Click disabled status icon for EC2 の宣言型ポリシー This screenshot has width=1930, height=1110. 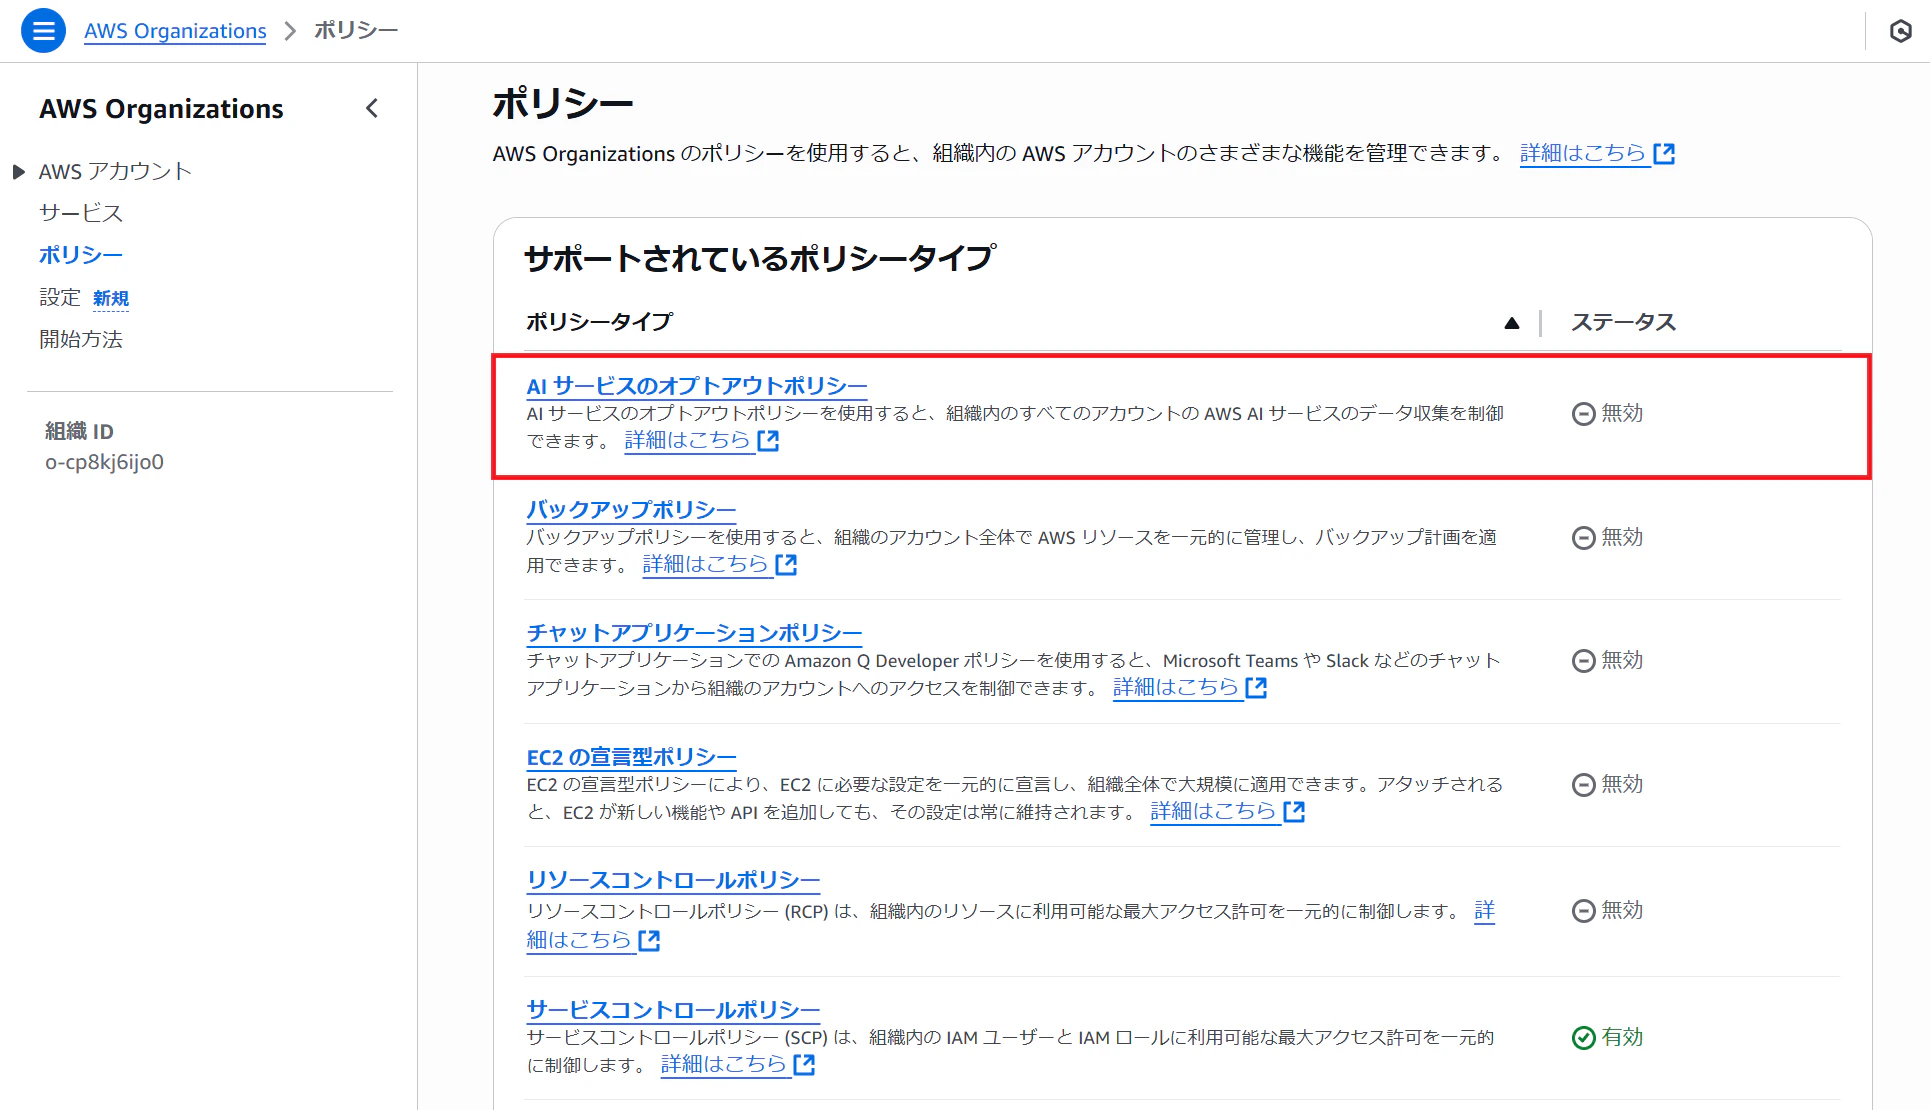pos(1583,785)
